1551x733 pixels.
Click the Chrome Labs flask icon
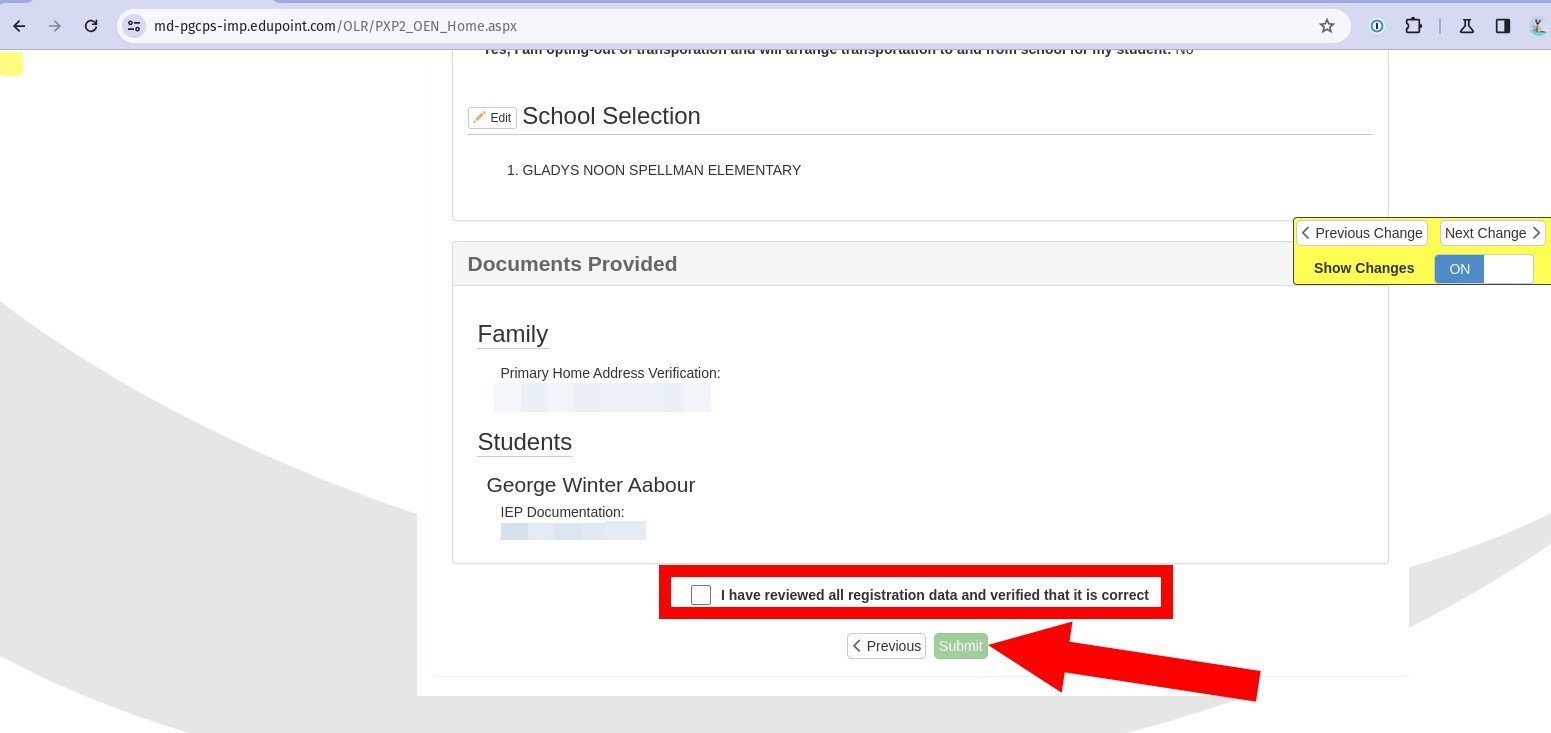tap(1467, 26)
